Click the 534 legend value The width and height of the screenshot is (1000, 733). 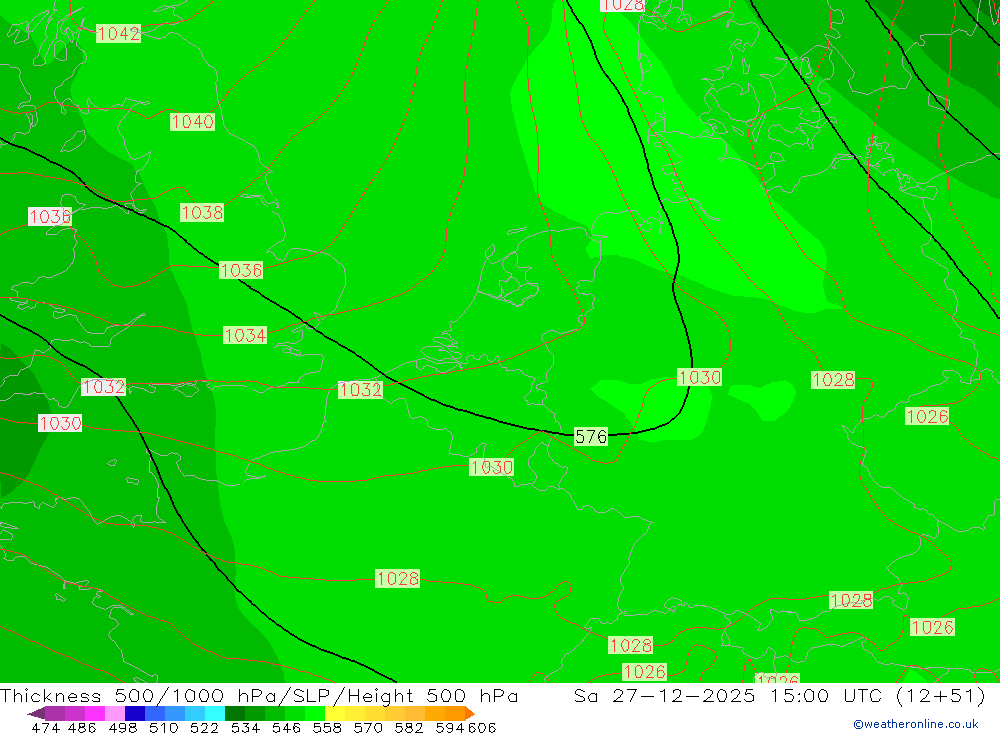[x=246, y=727]
